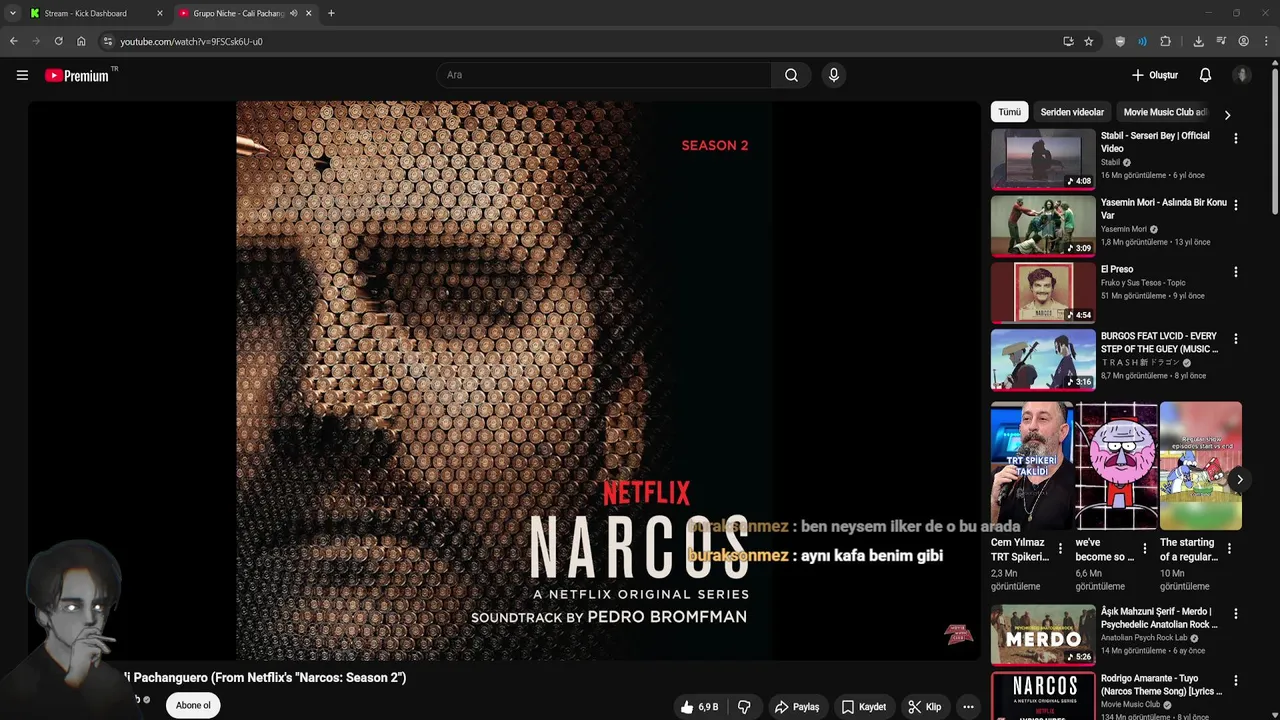Open the BURGOS FEAT LVCID video link

[1159, 343]
